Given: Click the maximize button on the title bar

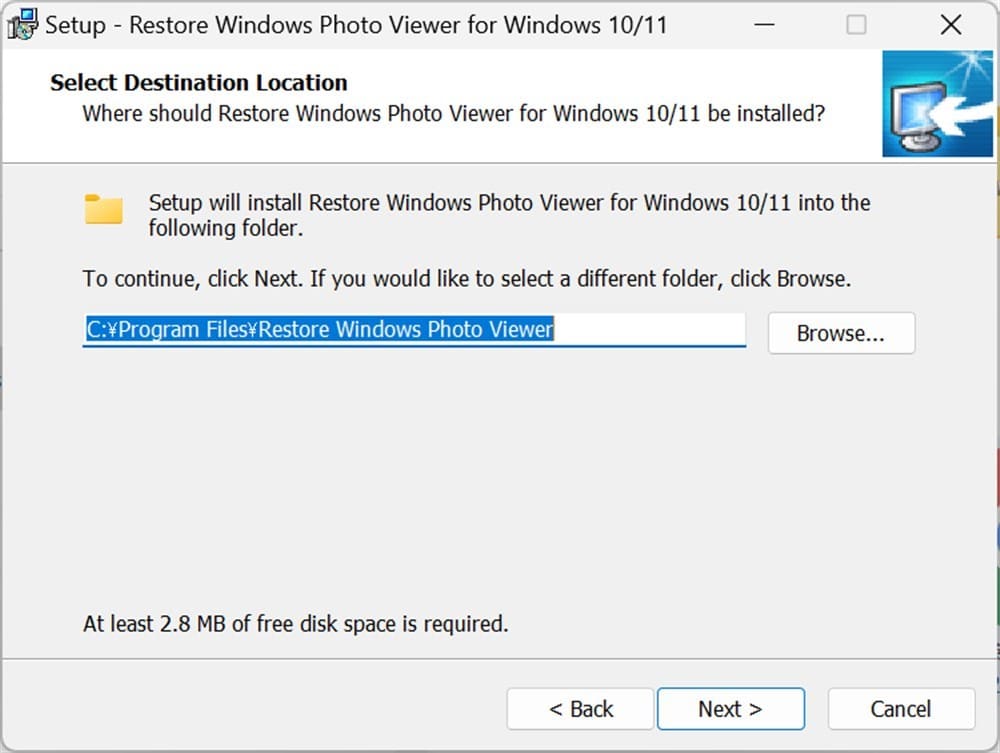Looking at the screenshot, I should 857,23.
